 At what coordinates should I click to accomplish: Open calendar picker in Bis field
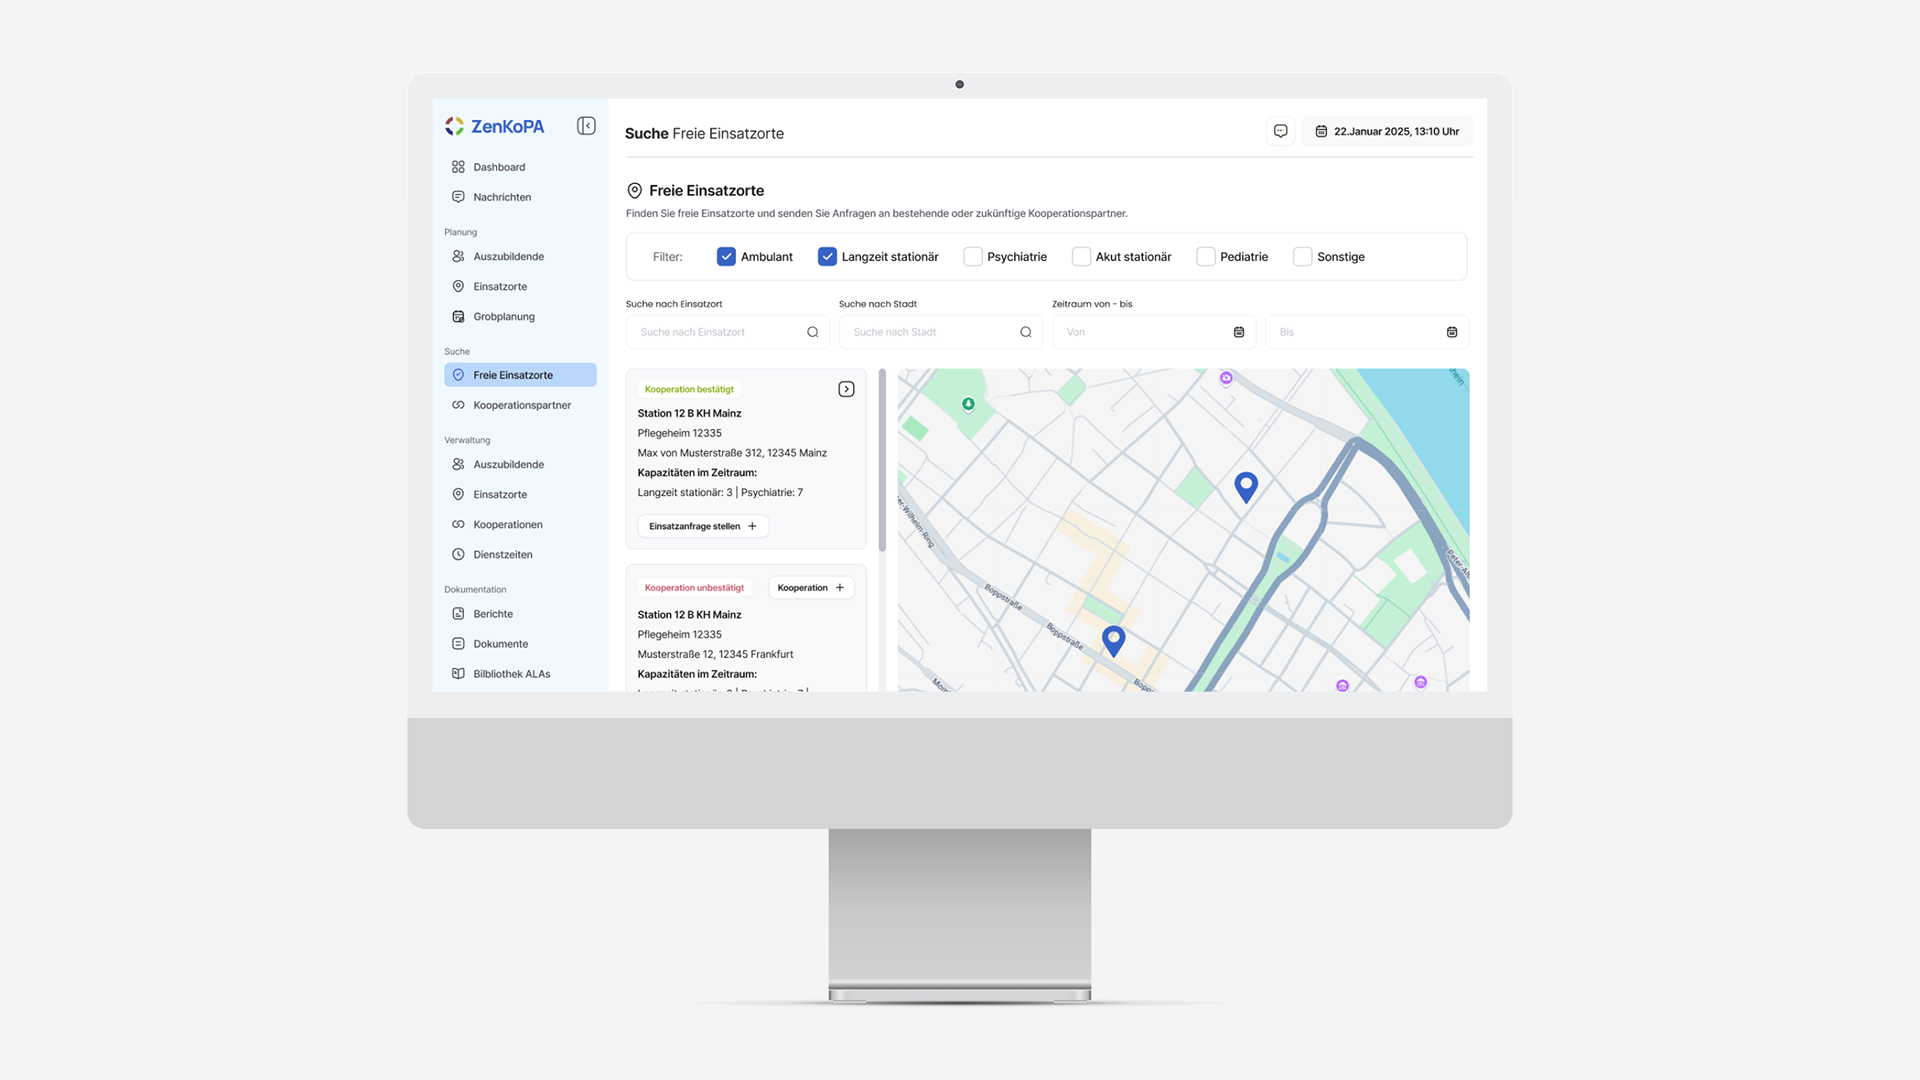tap(1451, 332)
